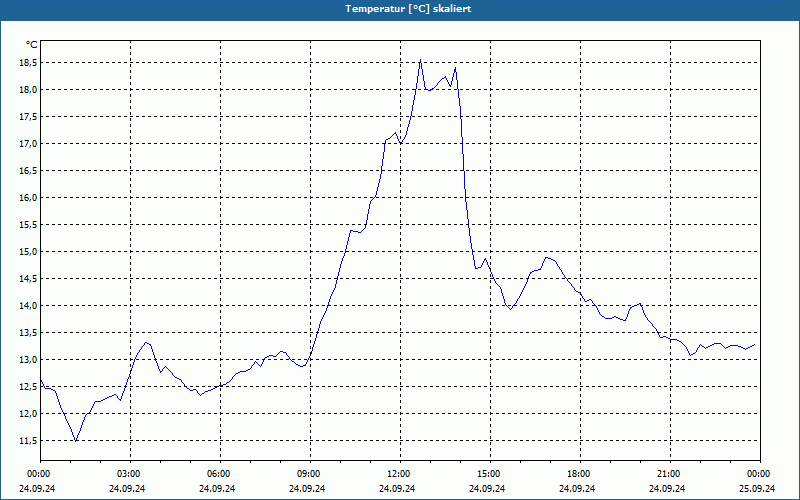Click the 14,5 y-axis value

[28, 279]
